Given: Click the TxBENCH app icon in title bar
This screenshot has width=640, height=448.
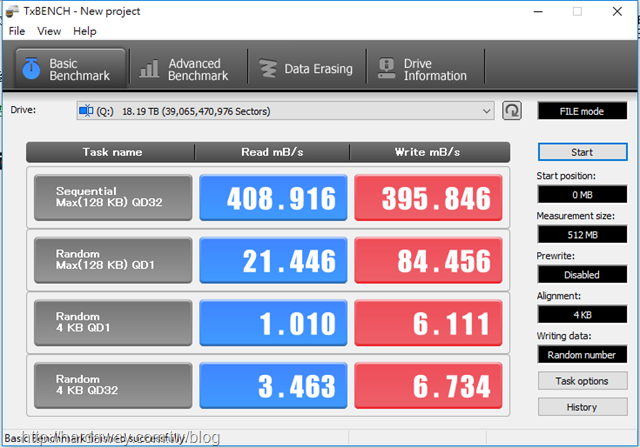Looking at the screenshot, I should coord(12,11).
